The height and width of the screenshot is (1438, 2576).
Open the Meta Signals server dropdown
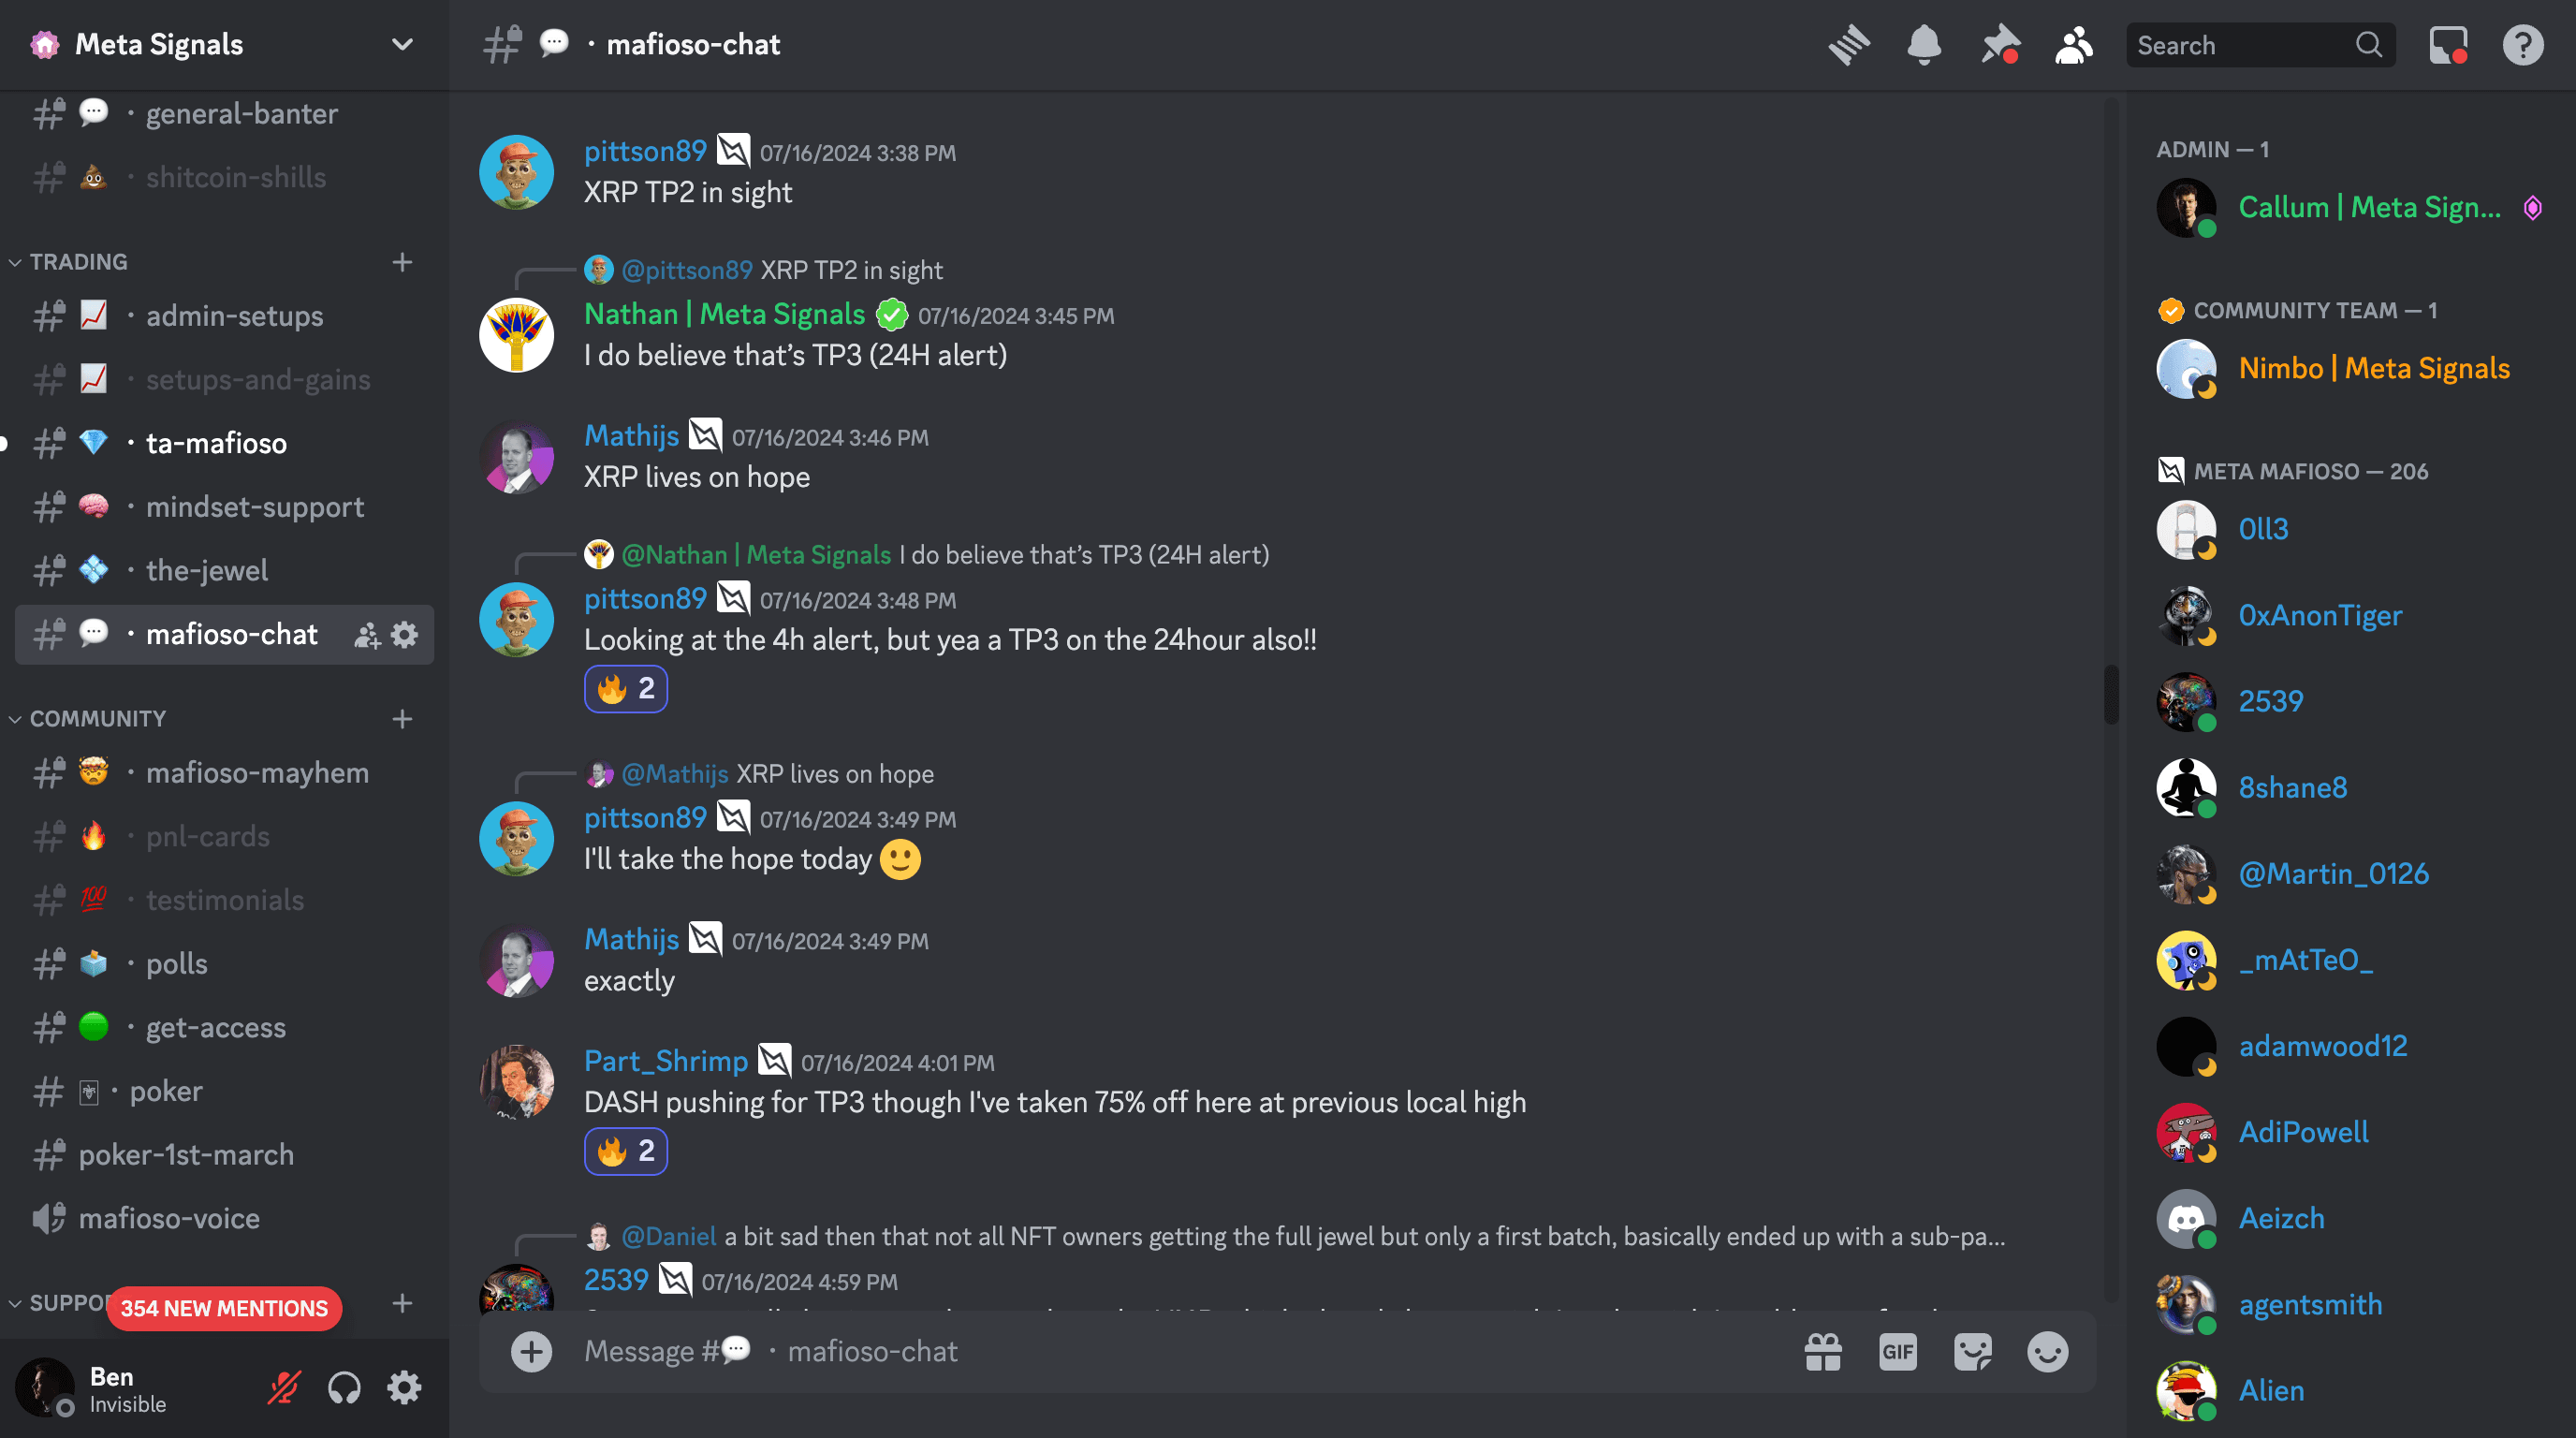click(401, 44)
